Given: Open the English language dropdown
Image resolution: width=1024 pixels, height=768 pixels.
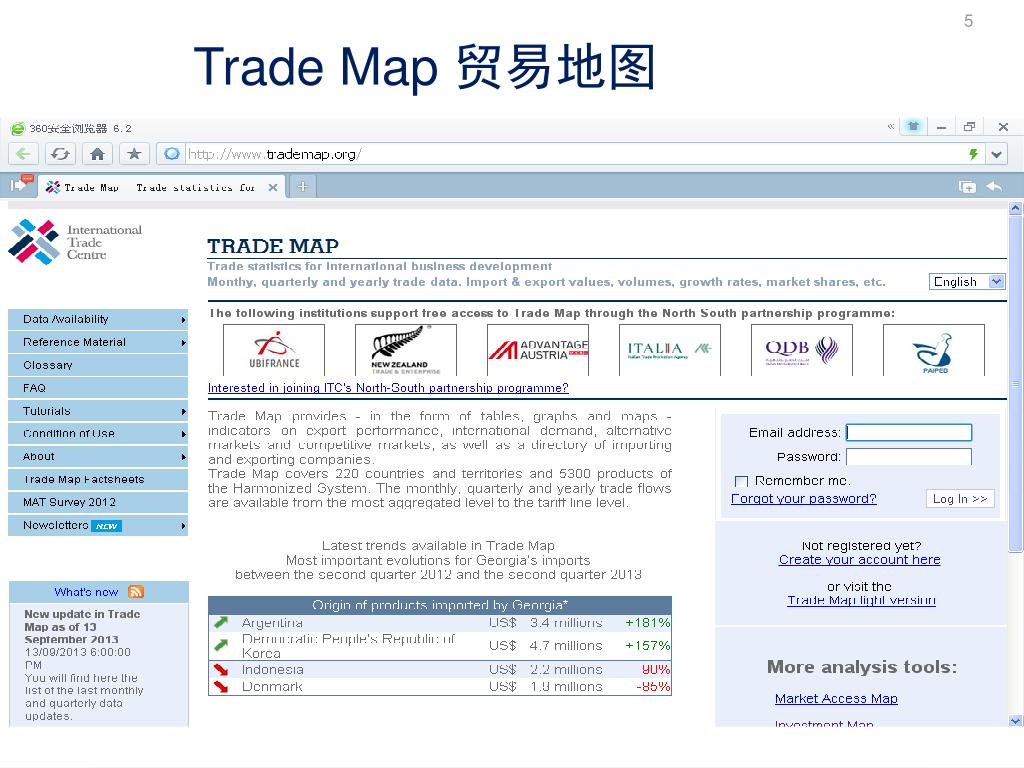Looking at the screenshot, I should pos(967,281).
